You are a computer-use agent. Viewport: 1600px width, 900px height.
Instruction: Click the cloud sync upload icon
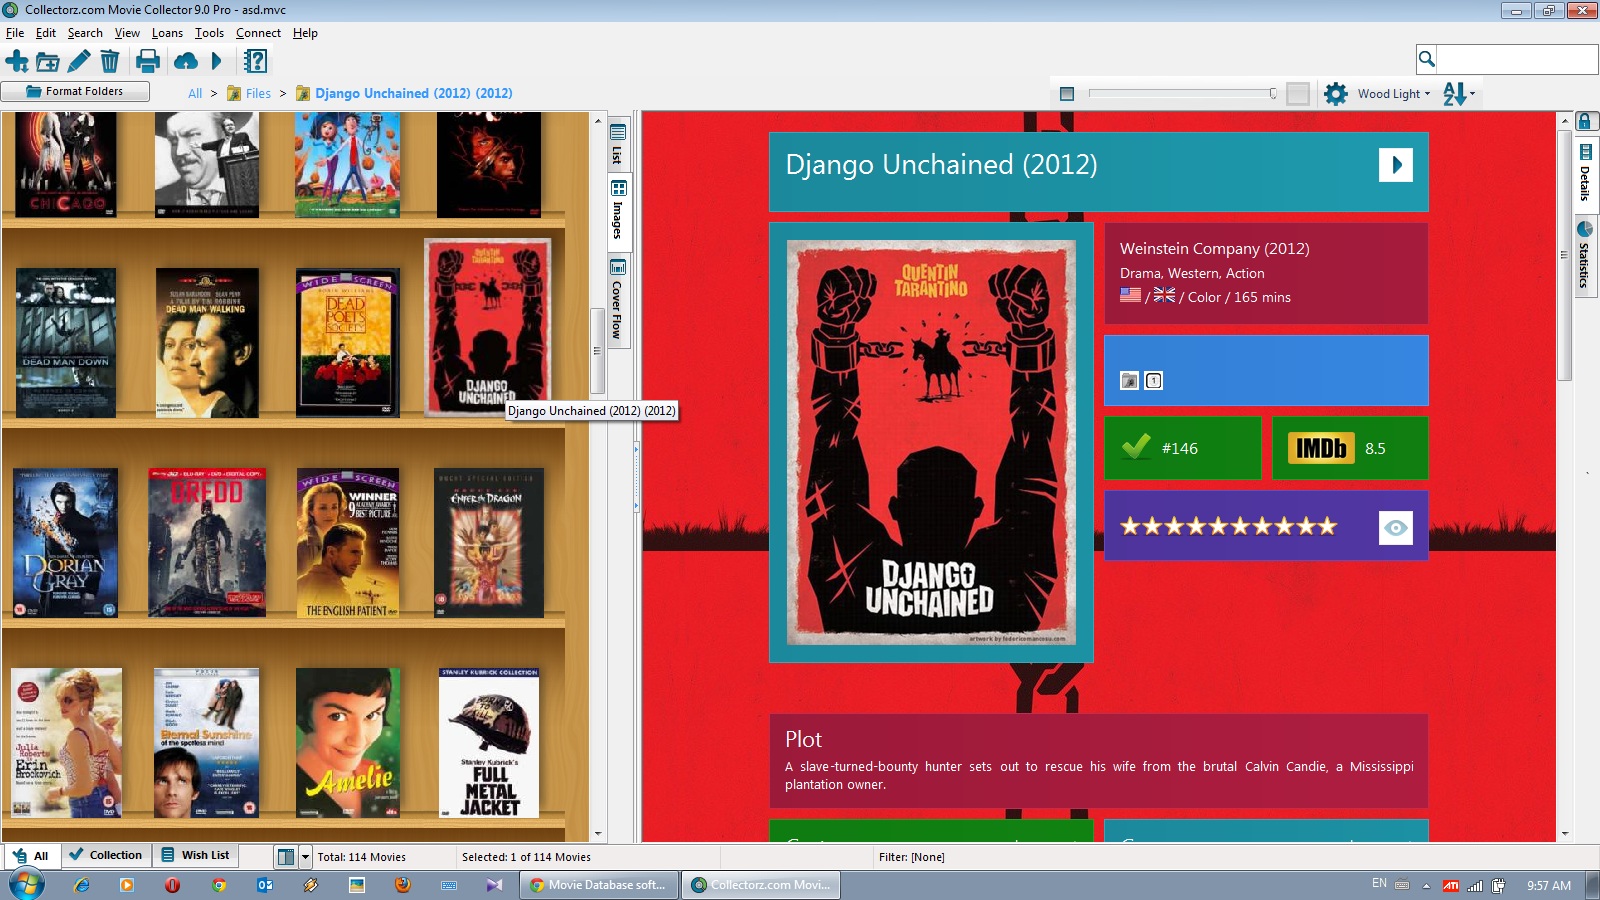coord(186,62)
